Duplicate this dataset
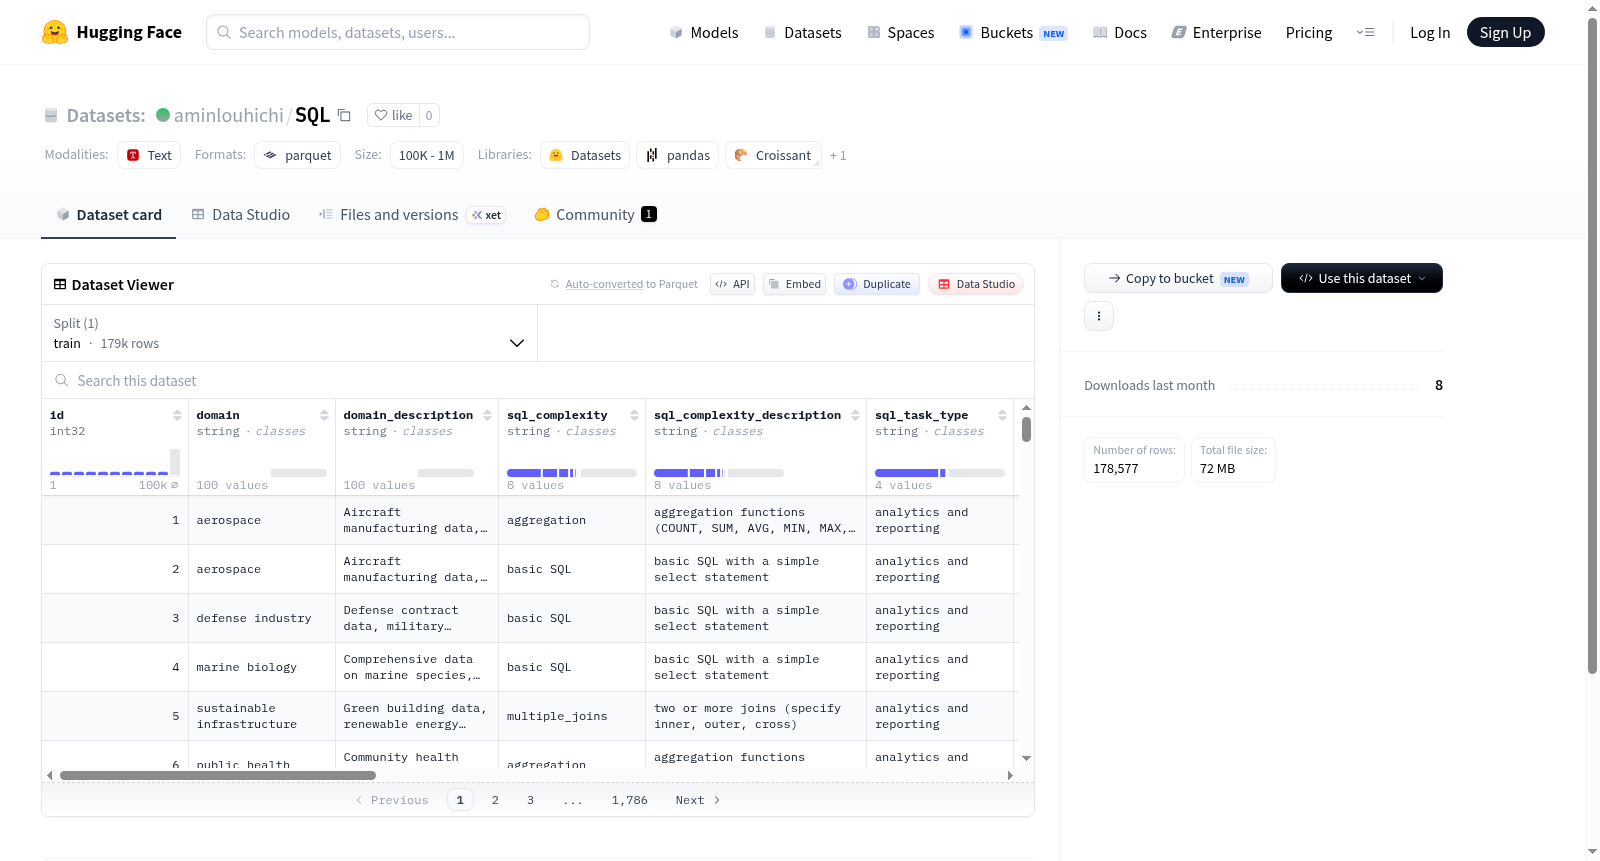The width and height of the screenshot is (1600, 861). (877, 284)
